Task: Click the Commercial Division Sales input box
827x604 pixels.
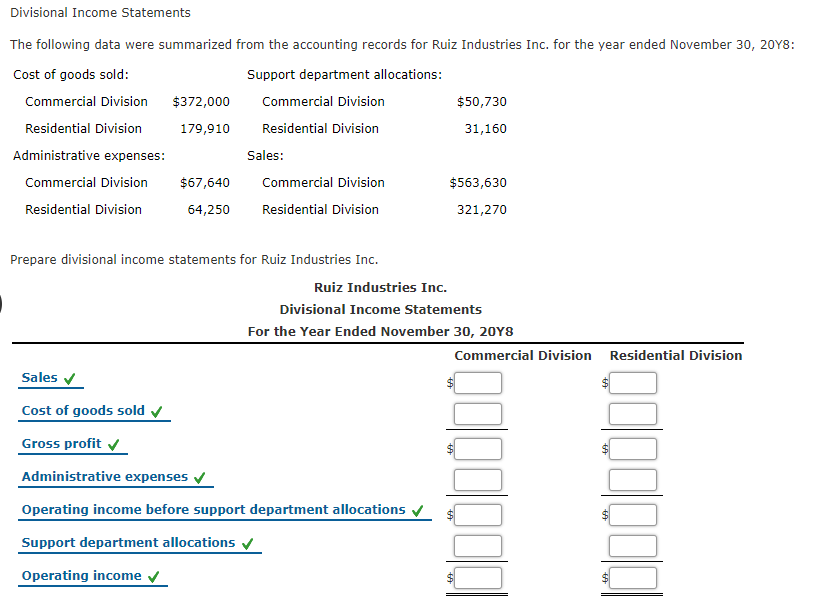Action: coord(477,383)
